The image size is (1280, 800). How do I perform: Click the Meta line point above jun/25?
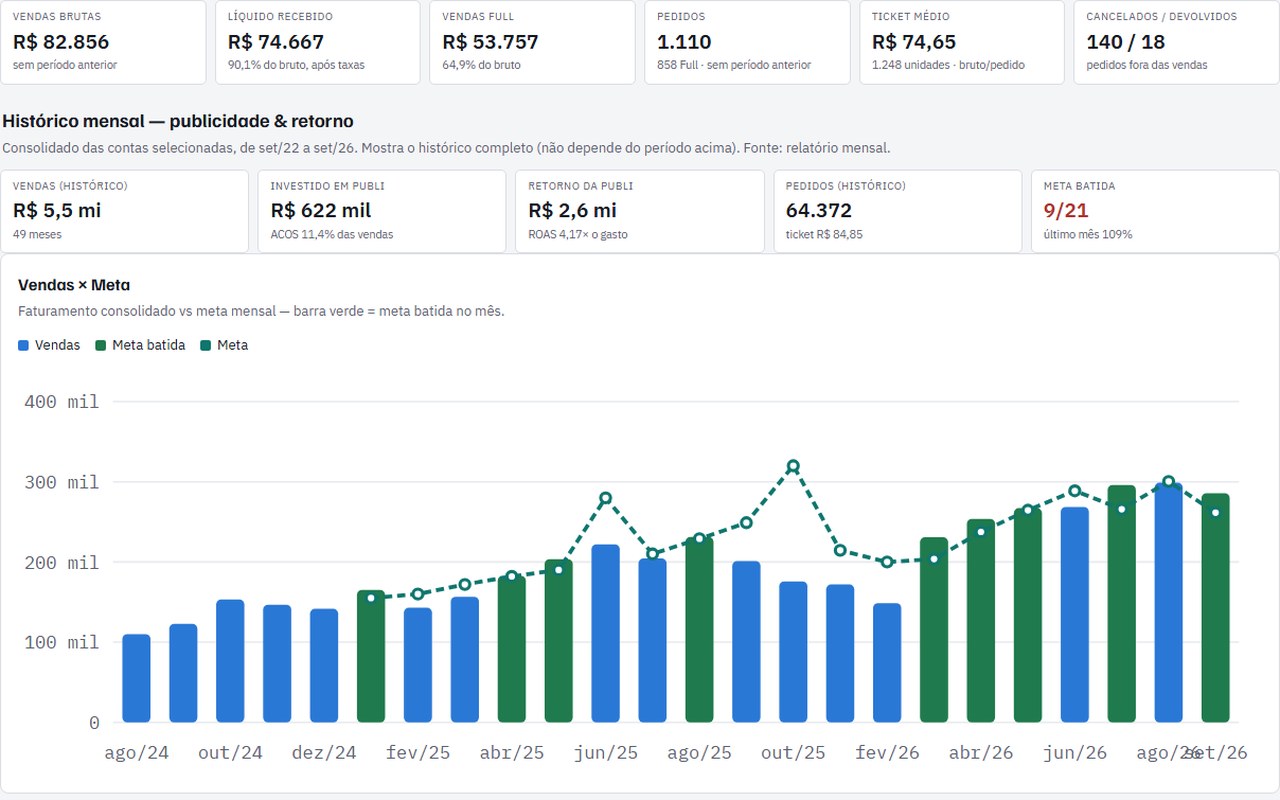tap(605, 498)
